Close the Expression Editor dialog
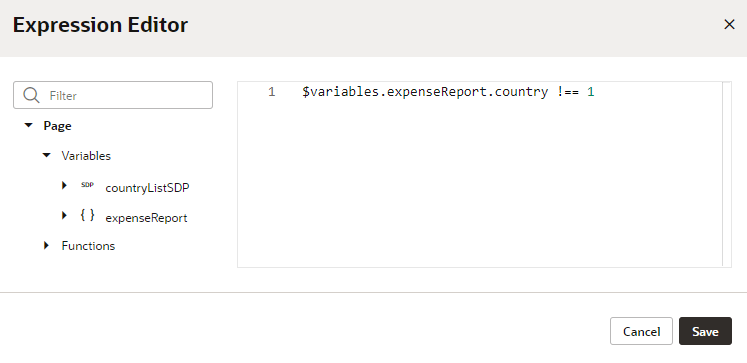 tap(729, 25)
